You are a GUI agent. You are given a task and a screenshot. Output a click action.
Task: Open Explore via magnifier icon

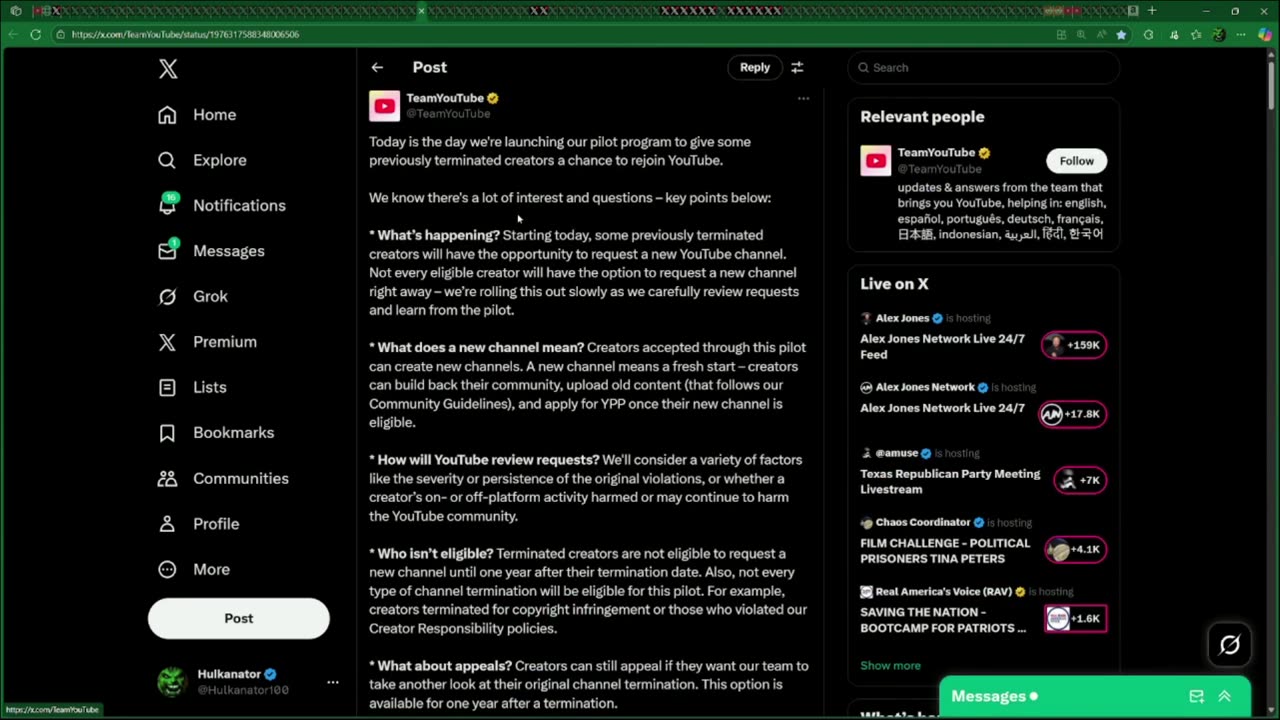167,160
